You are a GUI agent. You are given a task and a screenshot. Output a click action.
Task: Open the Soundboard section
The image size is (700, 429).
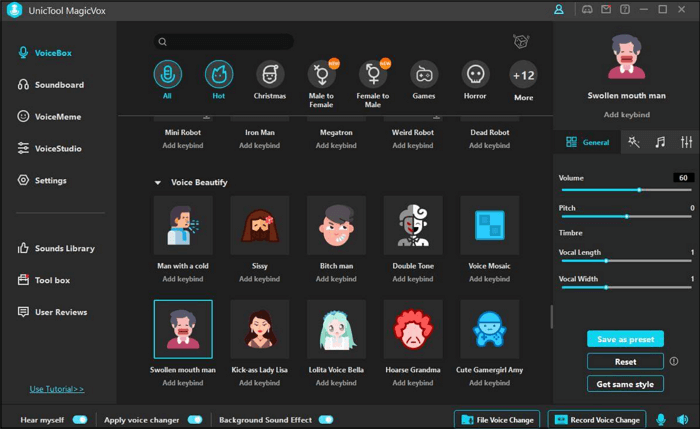coord(59,85)
